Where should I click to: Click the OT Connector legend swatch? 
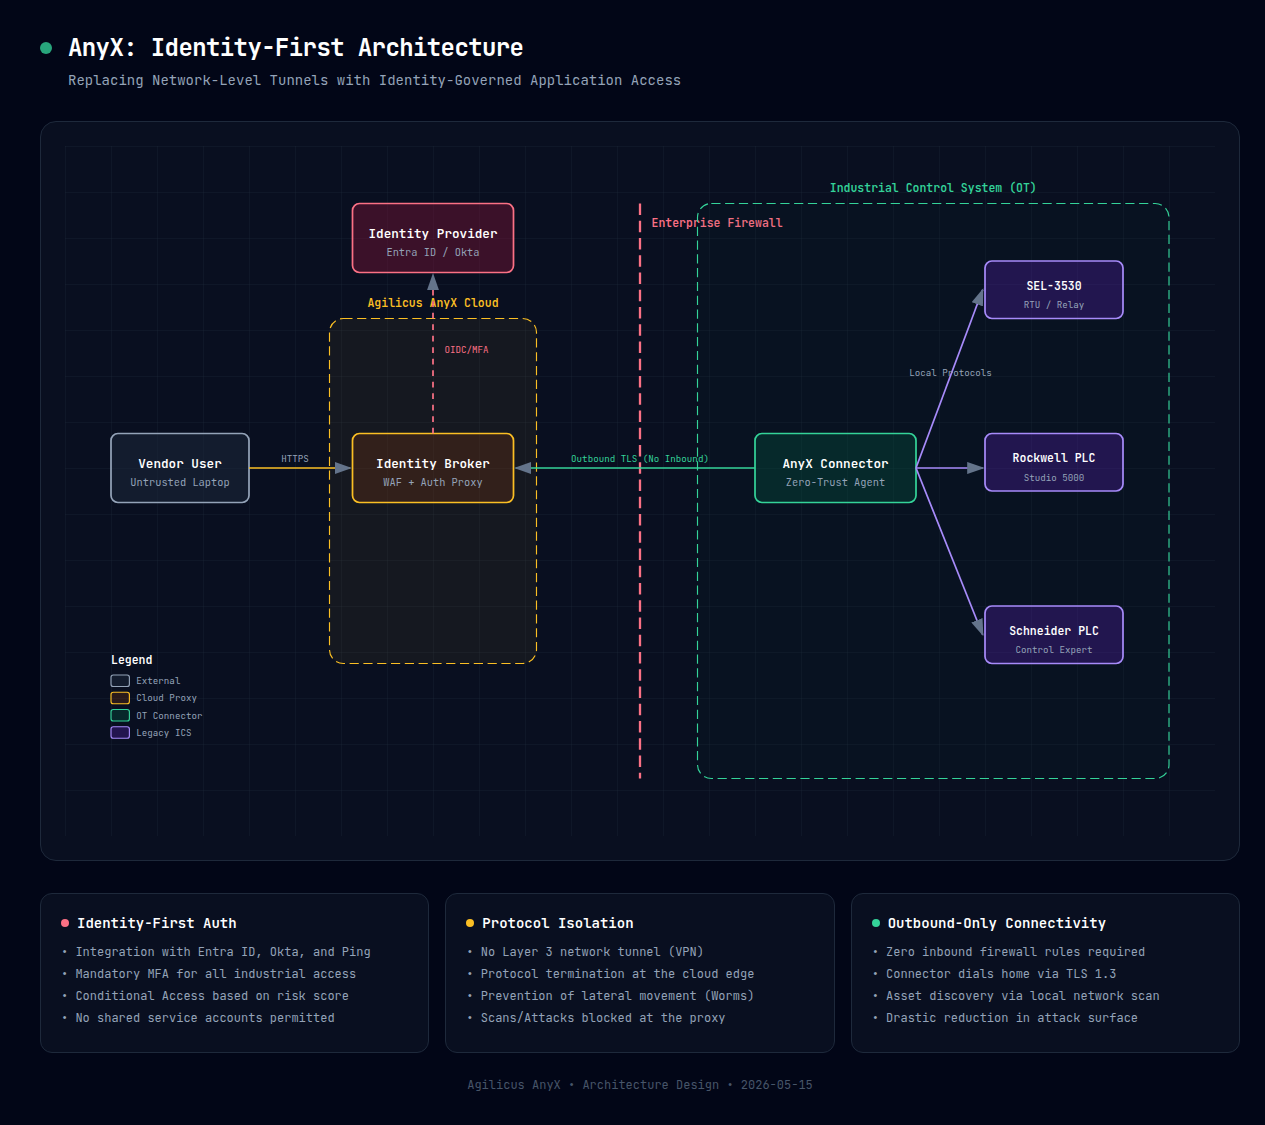coord(120,716)
